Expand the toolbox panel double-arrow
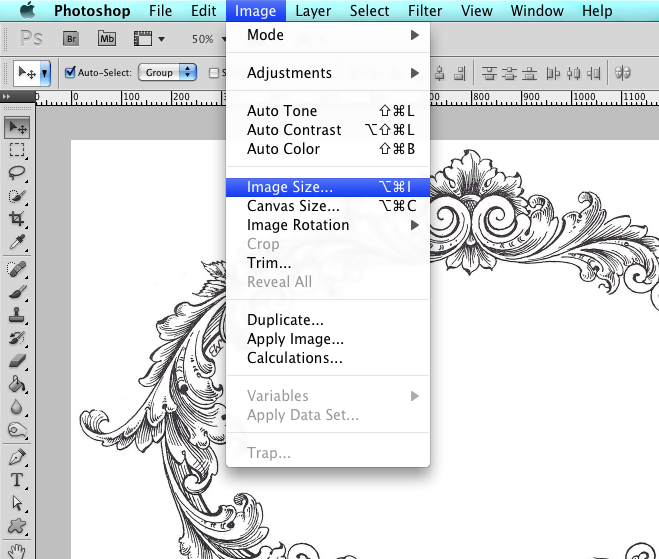659x559 pixels. tap(6, 97)
